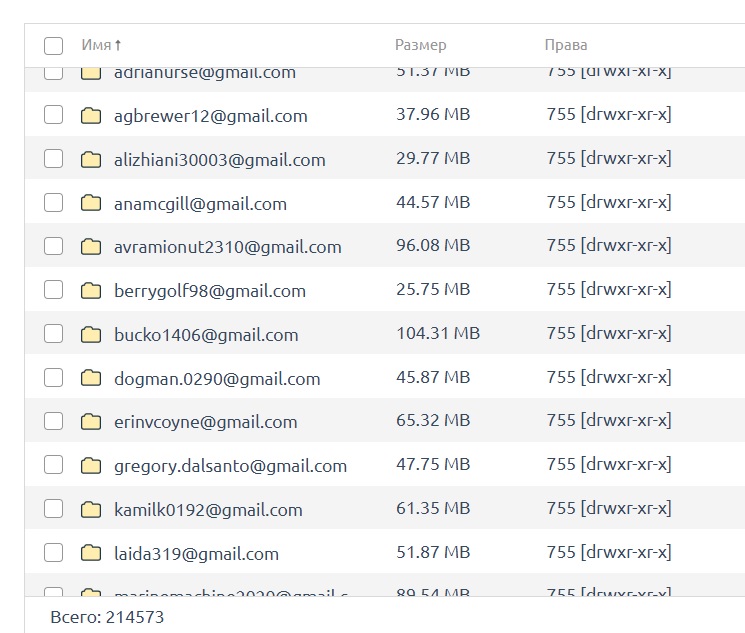Click folder icon next to alizhiani30003@gmail.com
This screenshot has height=633, width=745.
92,160
